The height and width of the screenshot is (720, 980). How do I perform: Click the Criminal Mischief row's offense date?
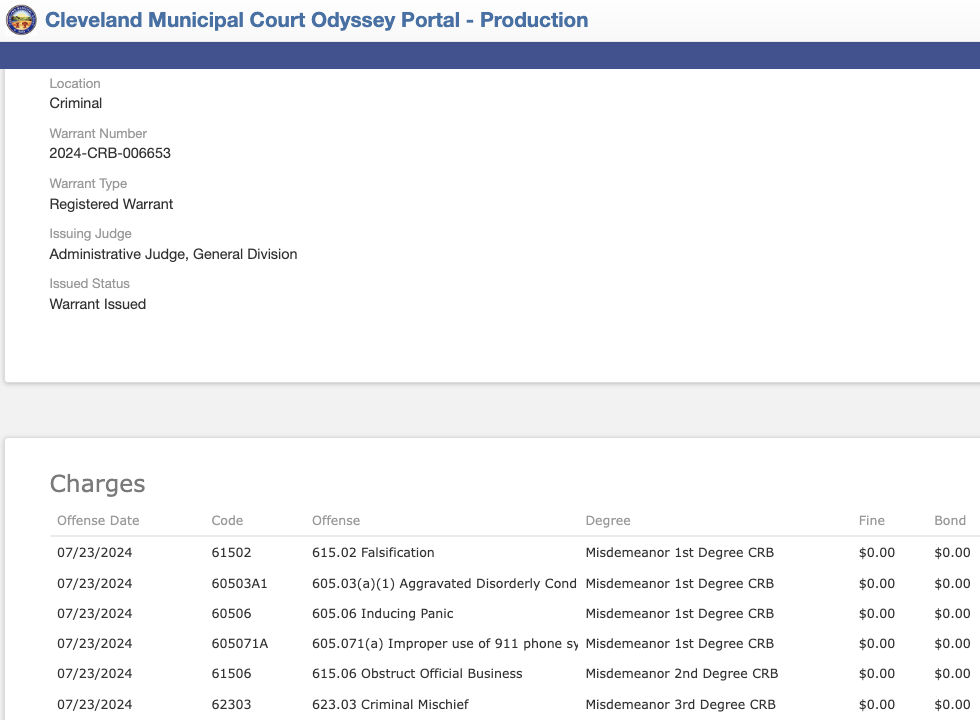click(94, 704)
